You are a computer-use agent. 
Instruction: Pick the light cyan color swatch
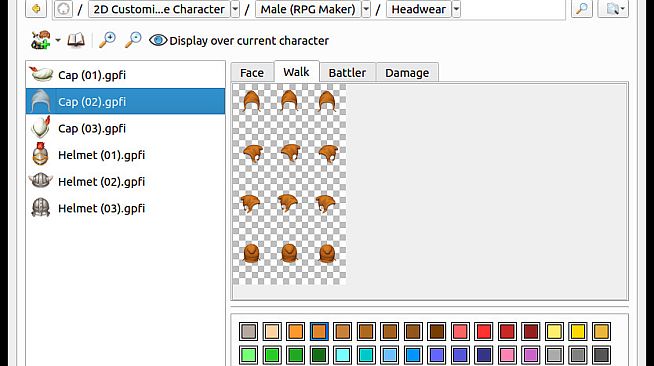pos(343,355)
